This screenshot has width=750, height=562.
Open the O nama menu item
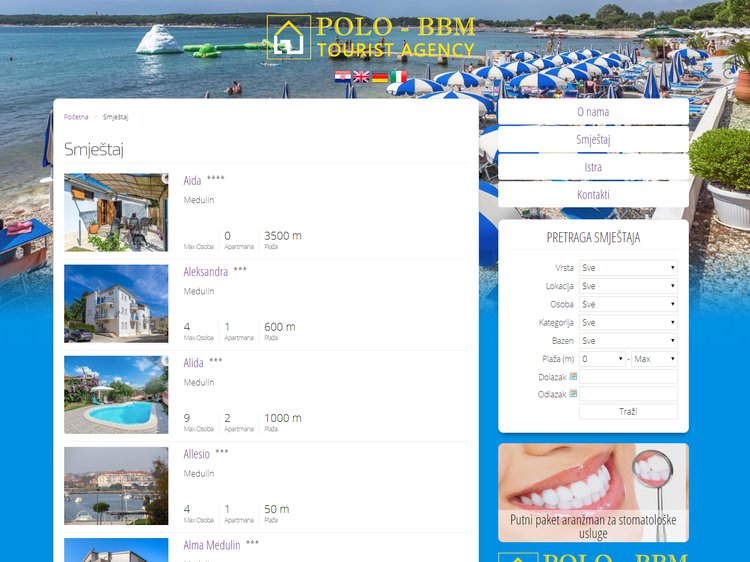[x=593, y=112]
